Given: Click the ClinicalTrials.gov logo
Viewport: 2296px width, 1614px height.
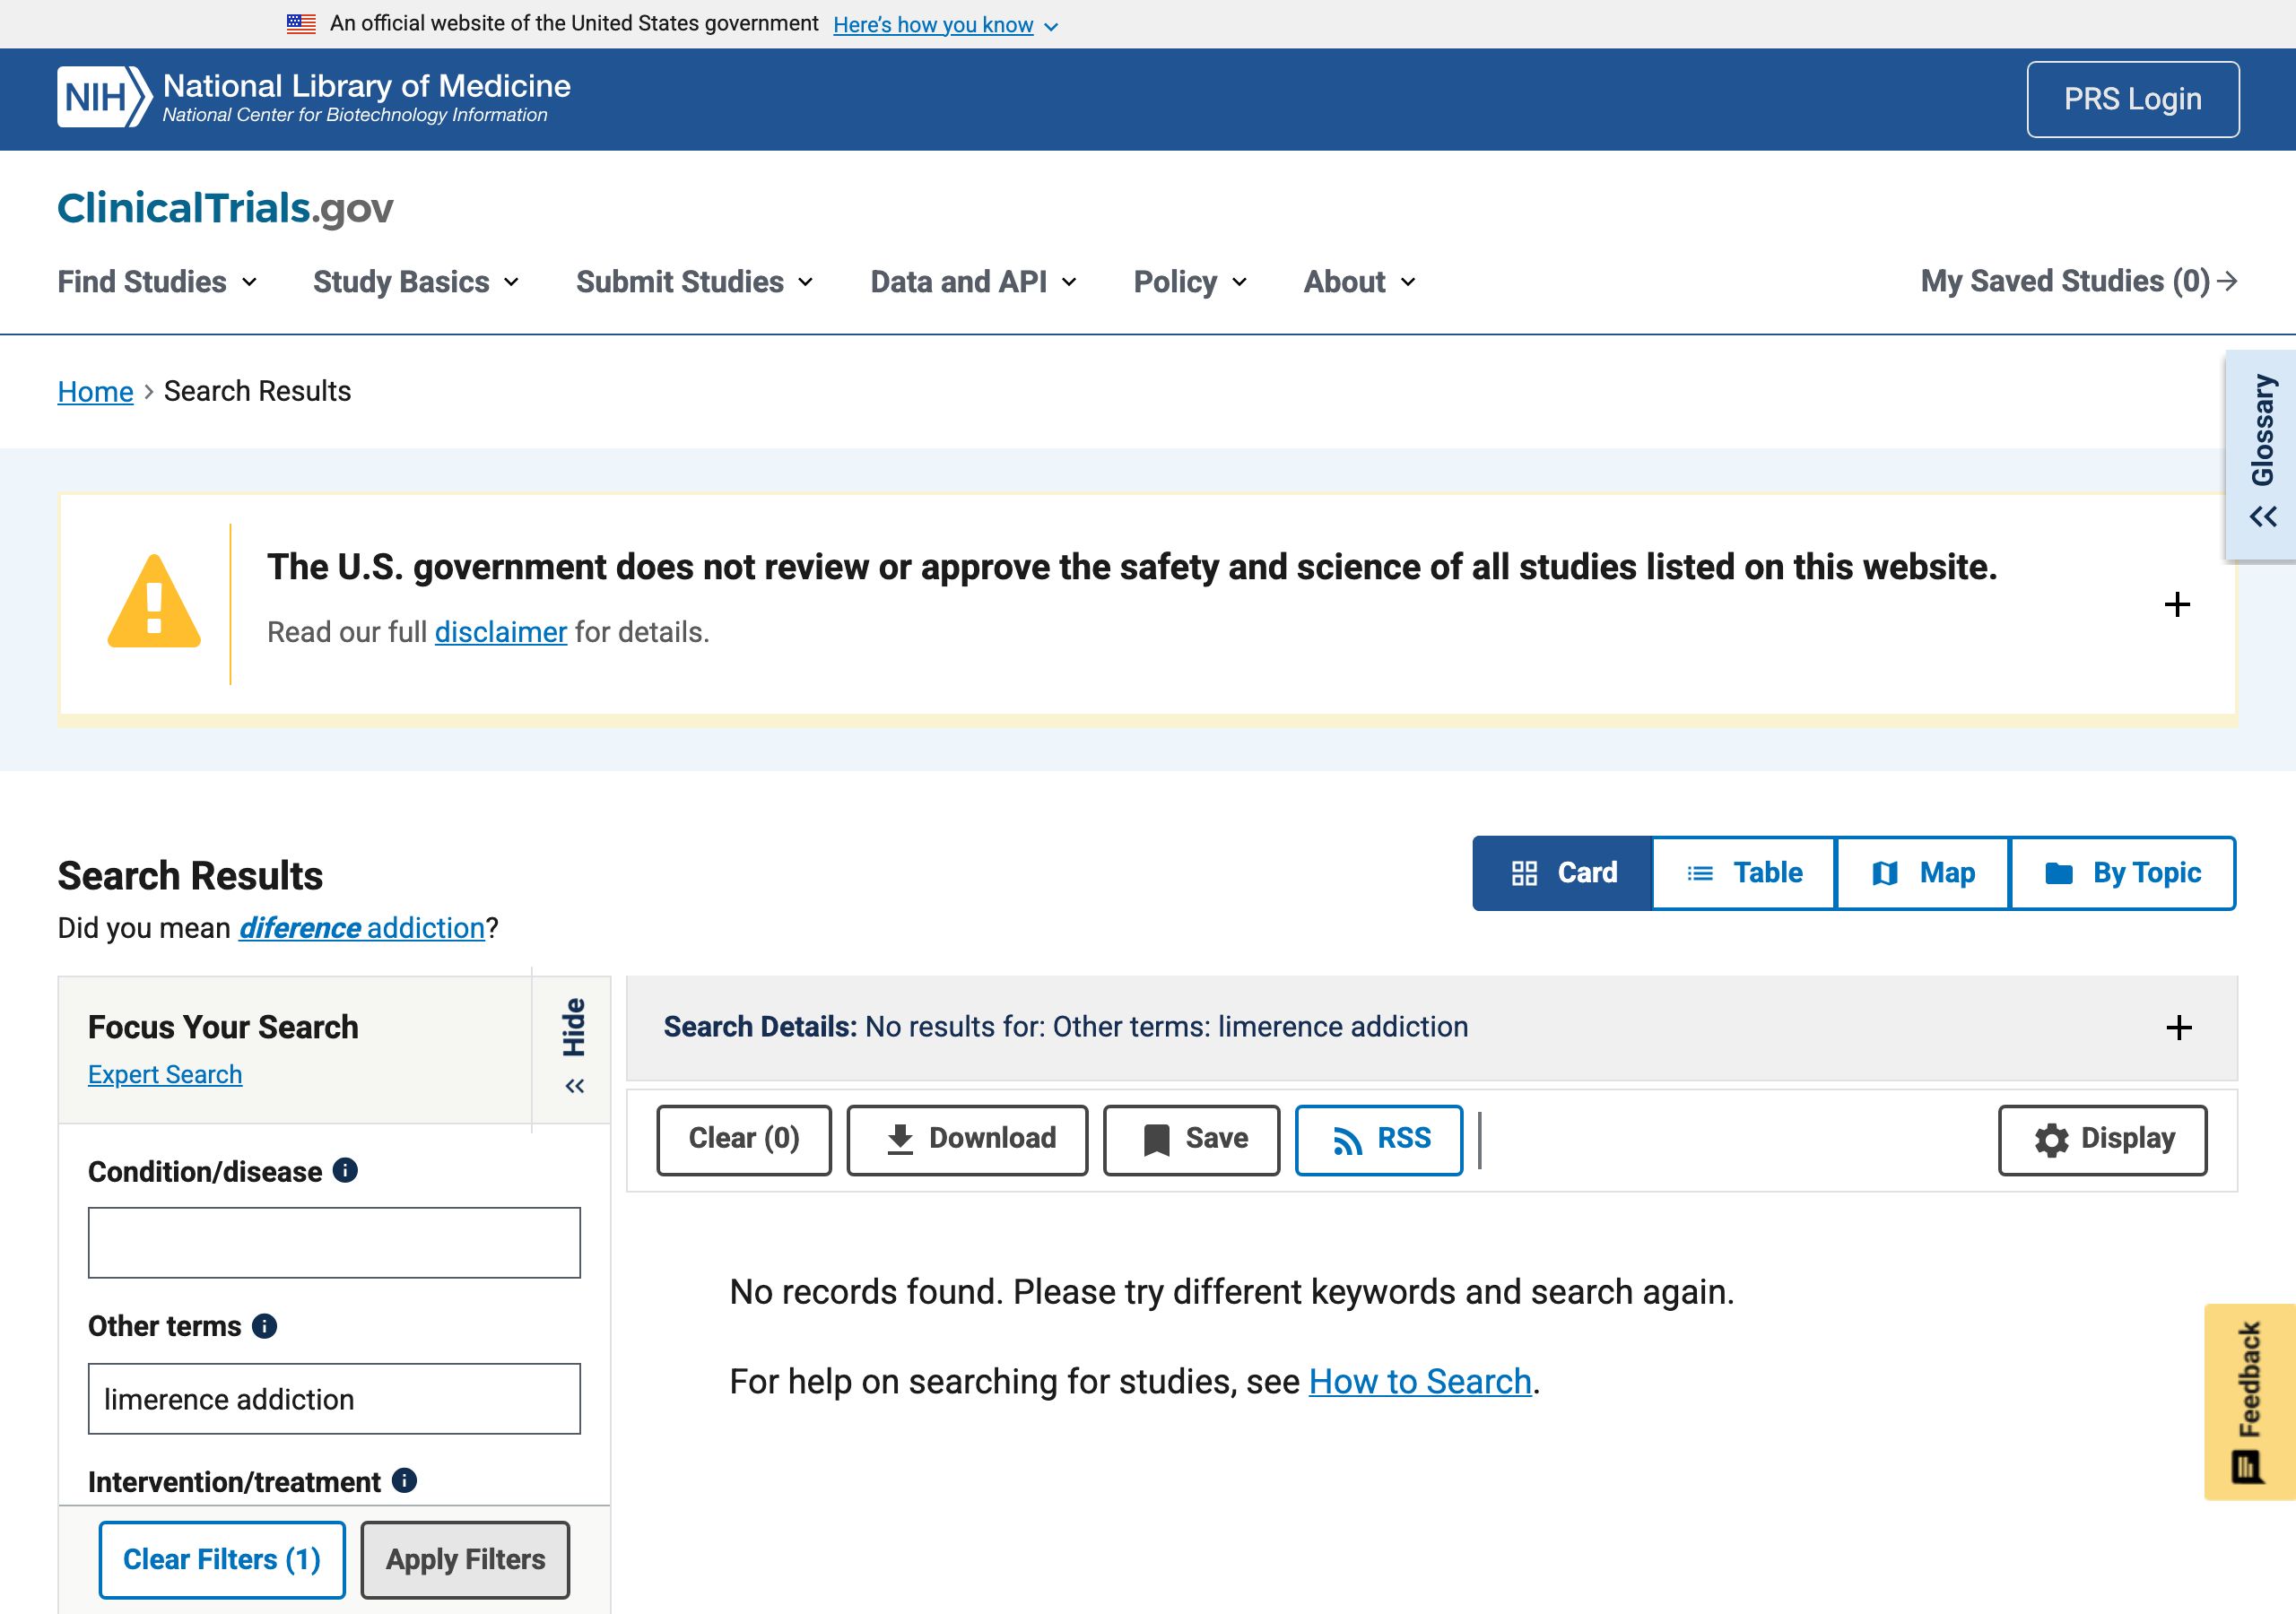Looking at the screenshot, I should 225,208.
